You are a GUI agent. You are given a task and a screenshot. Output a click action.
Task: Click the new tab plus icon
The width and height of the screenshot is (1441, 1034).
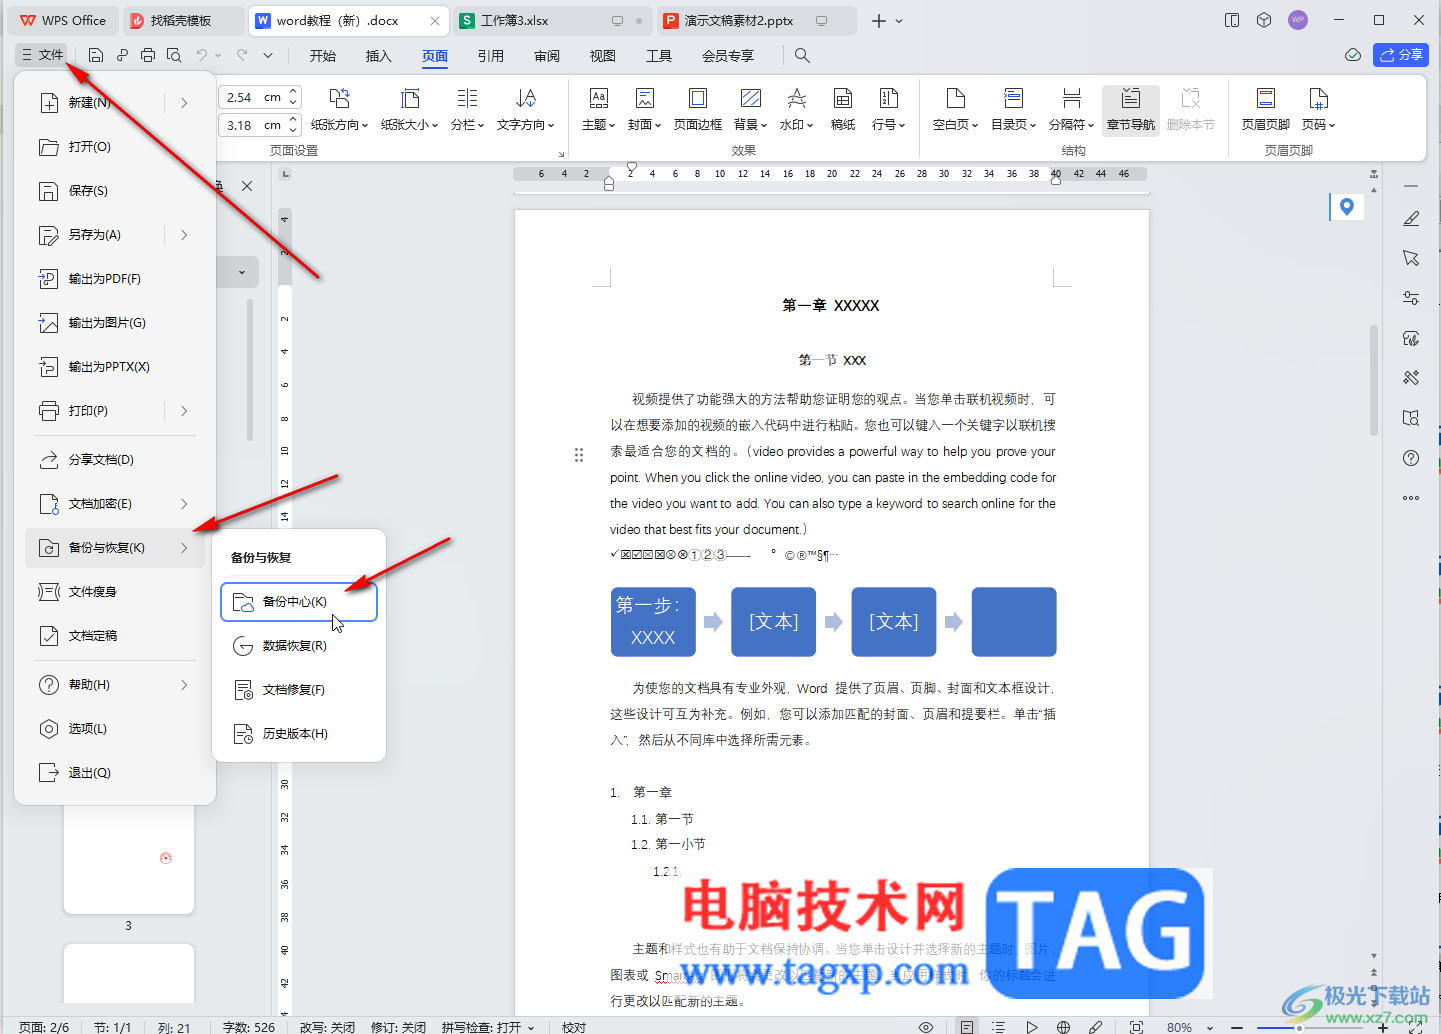878,20
